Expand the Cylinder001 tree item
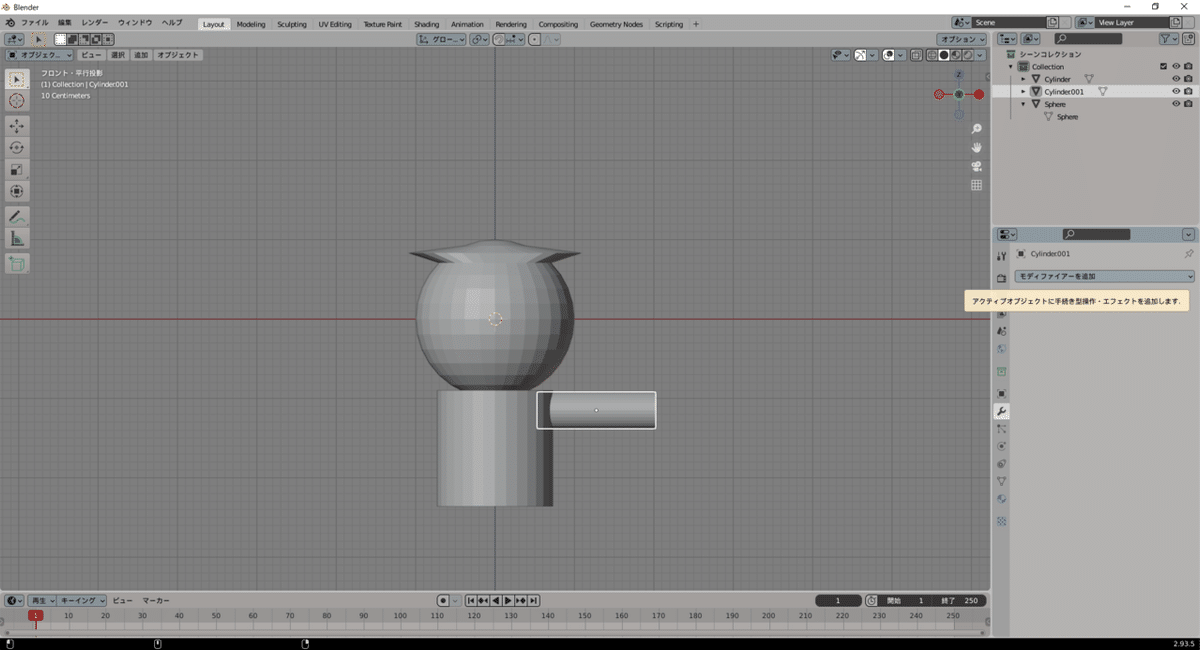This screenshot has height=650, width=1200. (1023, 91)
